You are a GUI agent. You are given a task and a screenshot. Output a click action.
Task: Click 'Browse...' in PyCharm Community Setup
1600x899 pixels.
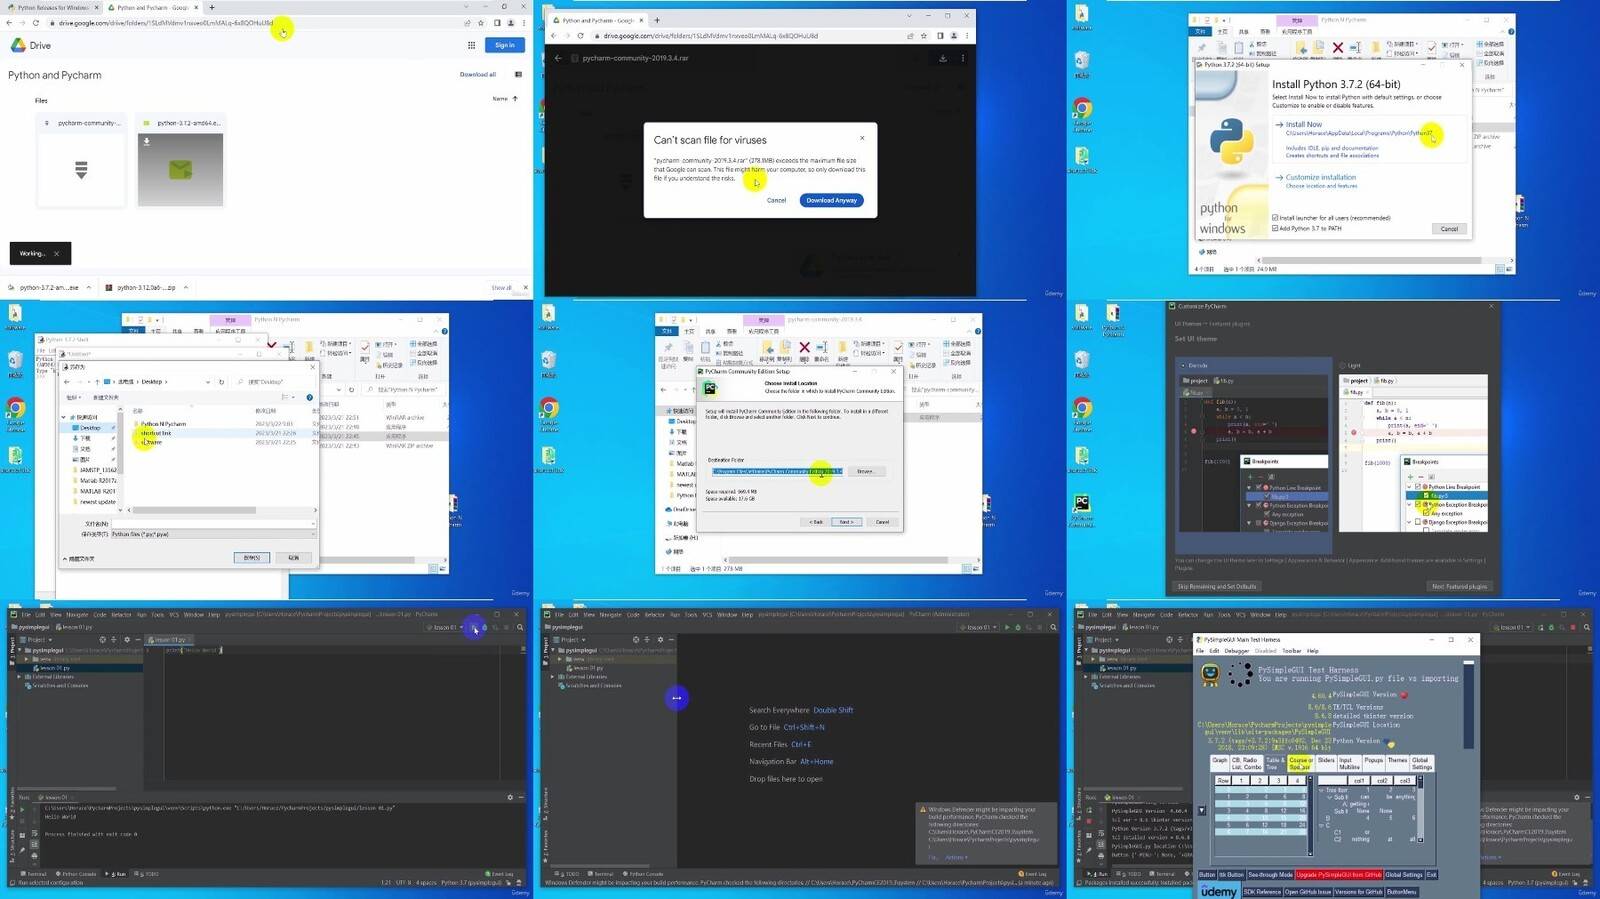(865, 471)
